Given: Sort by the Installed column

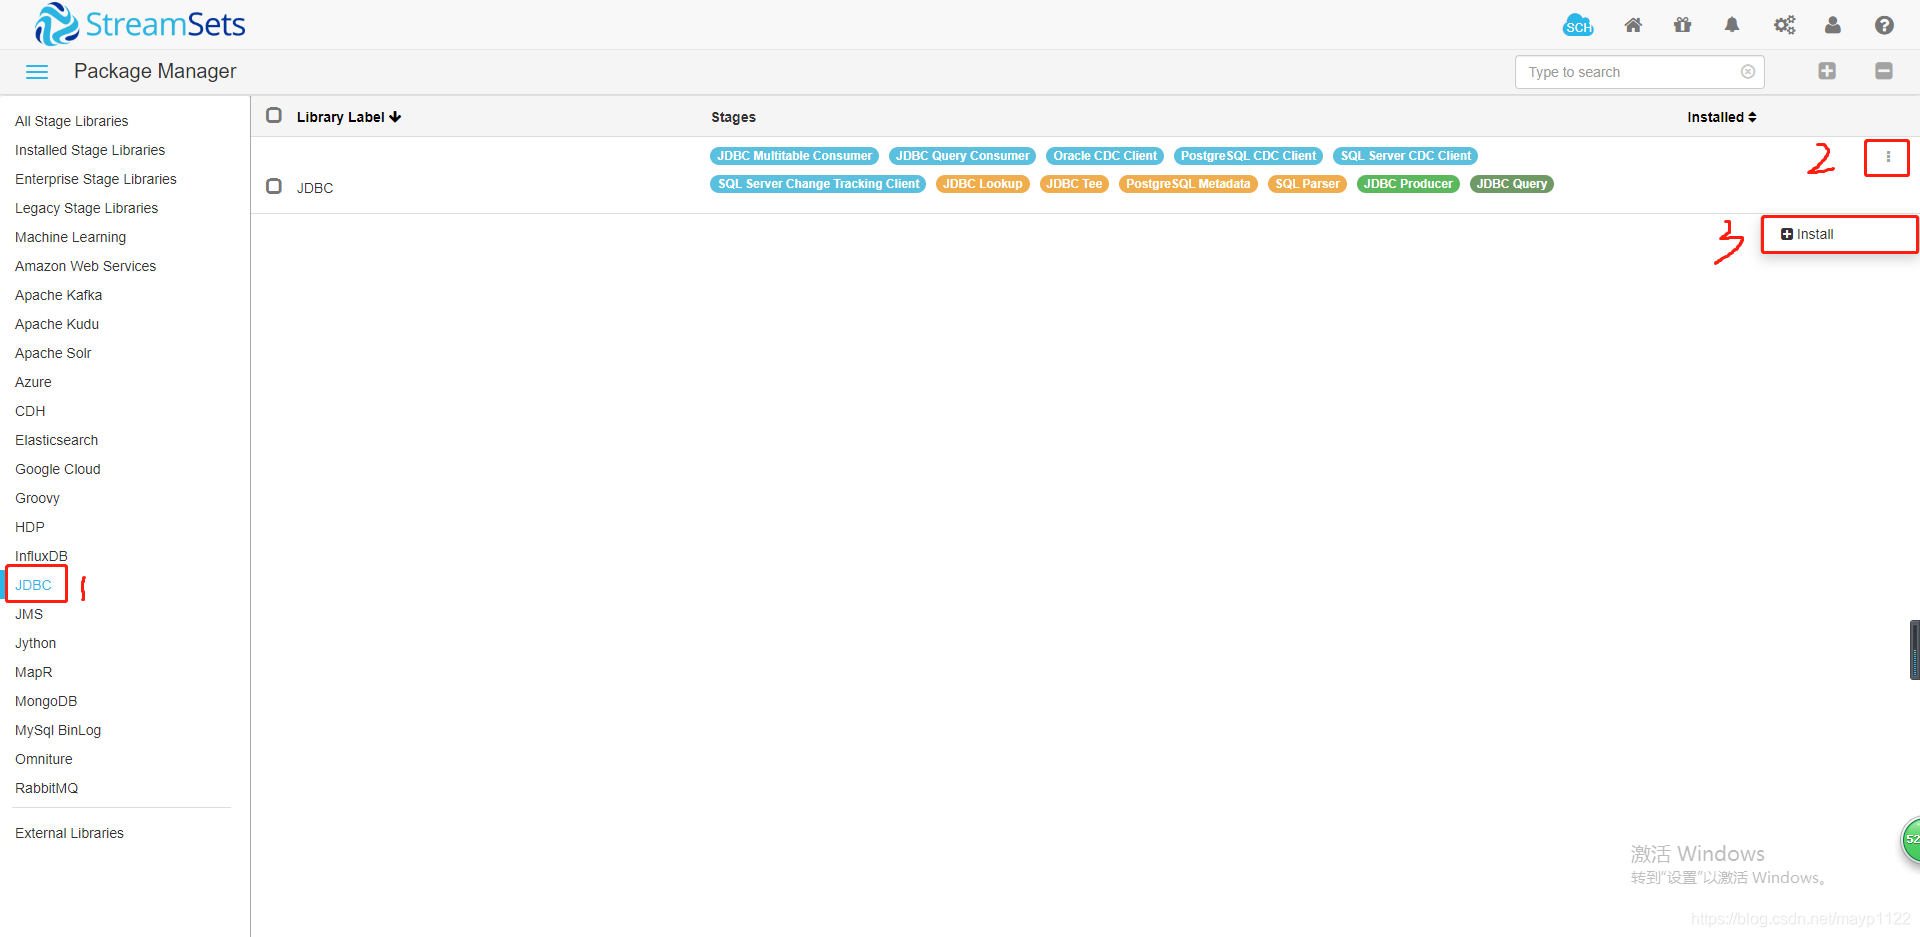Looking at the screenshot, I should click(1722, 117).
